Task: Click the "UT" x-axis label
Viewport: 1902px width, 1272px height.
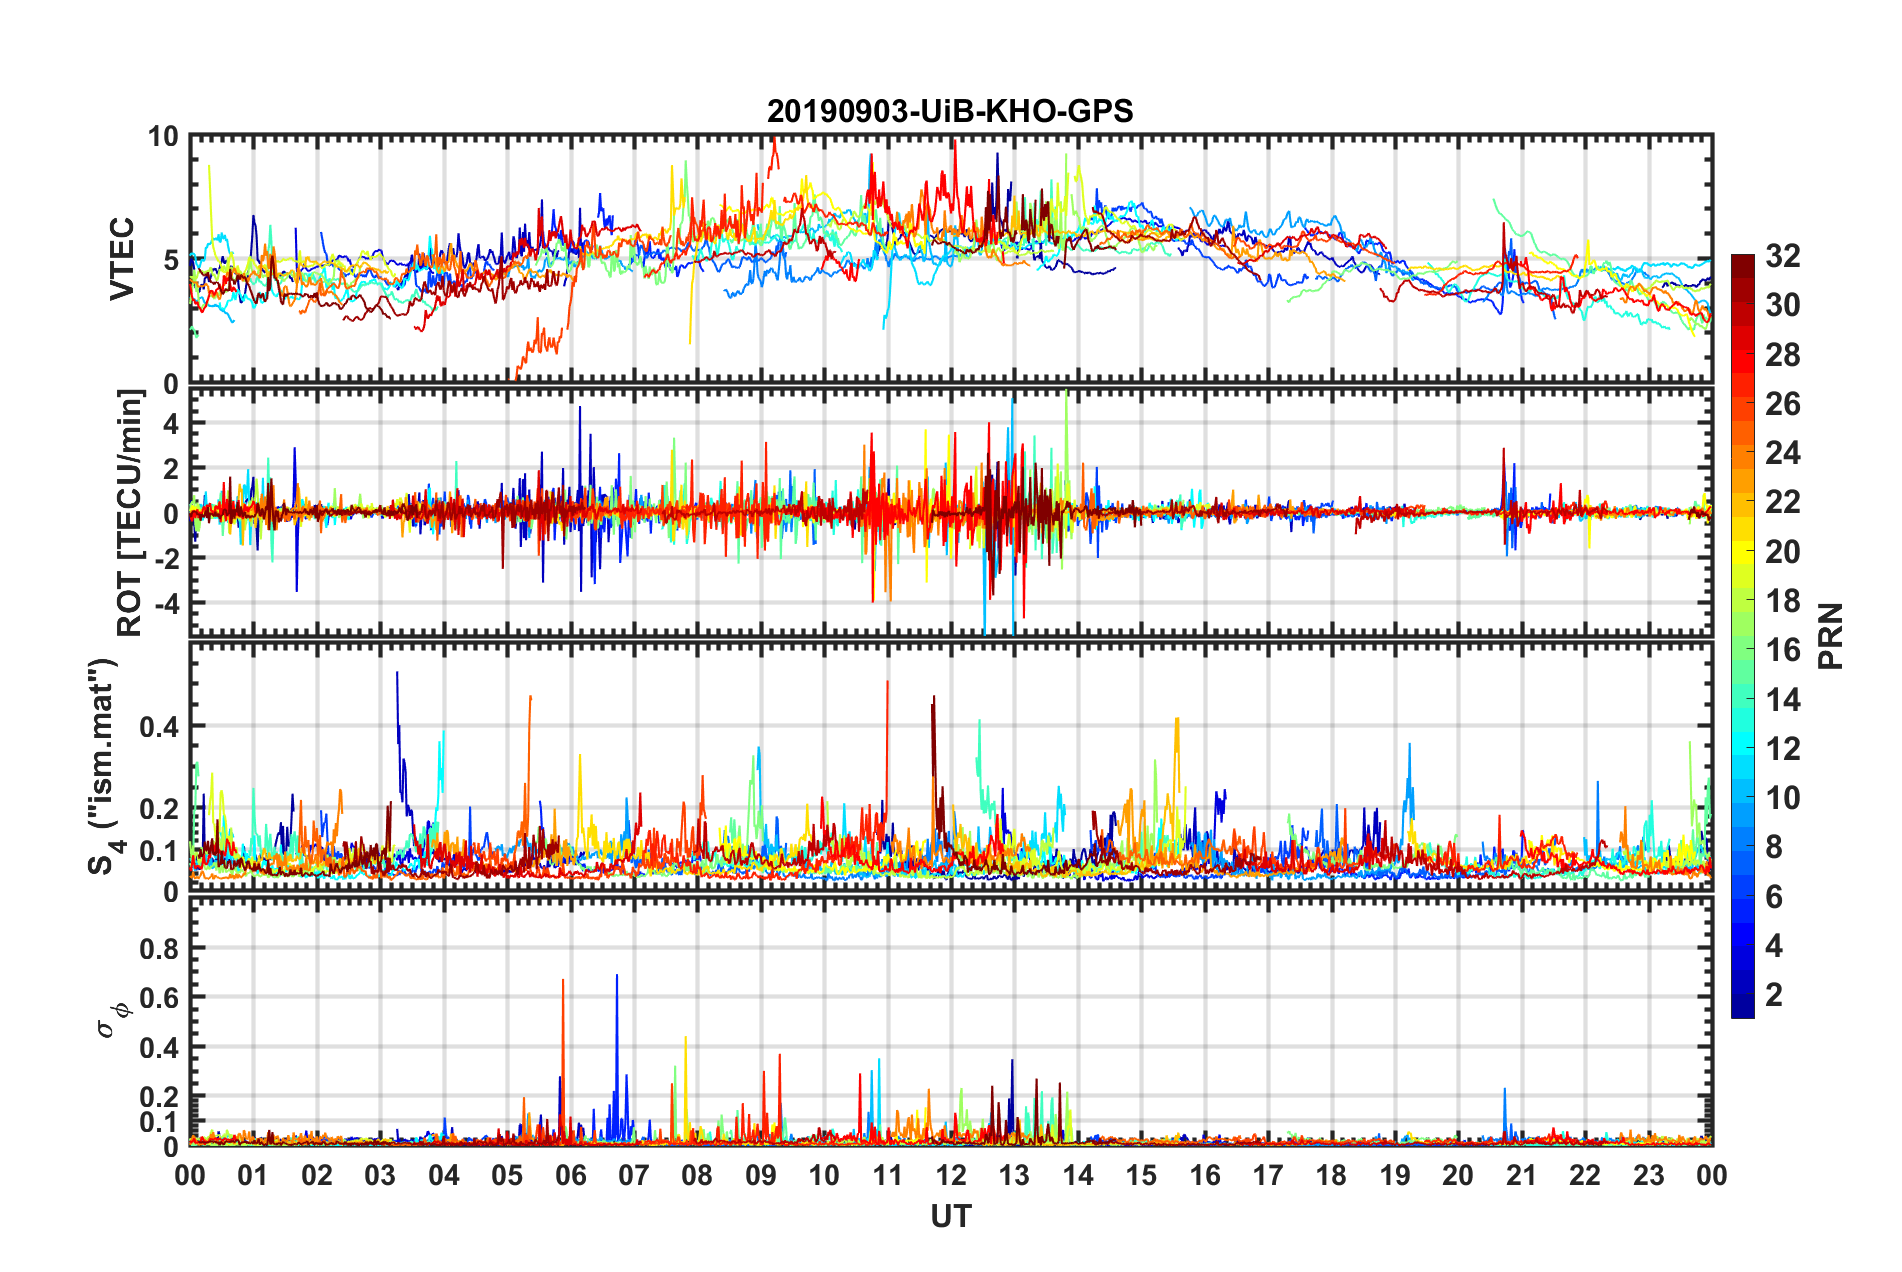Action: point(950,1216)
